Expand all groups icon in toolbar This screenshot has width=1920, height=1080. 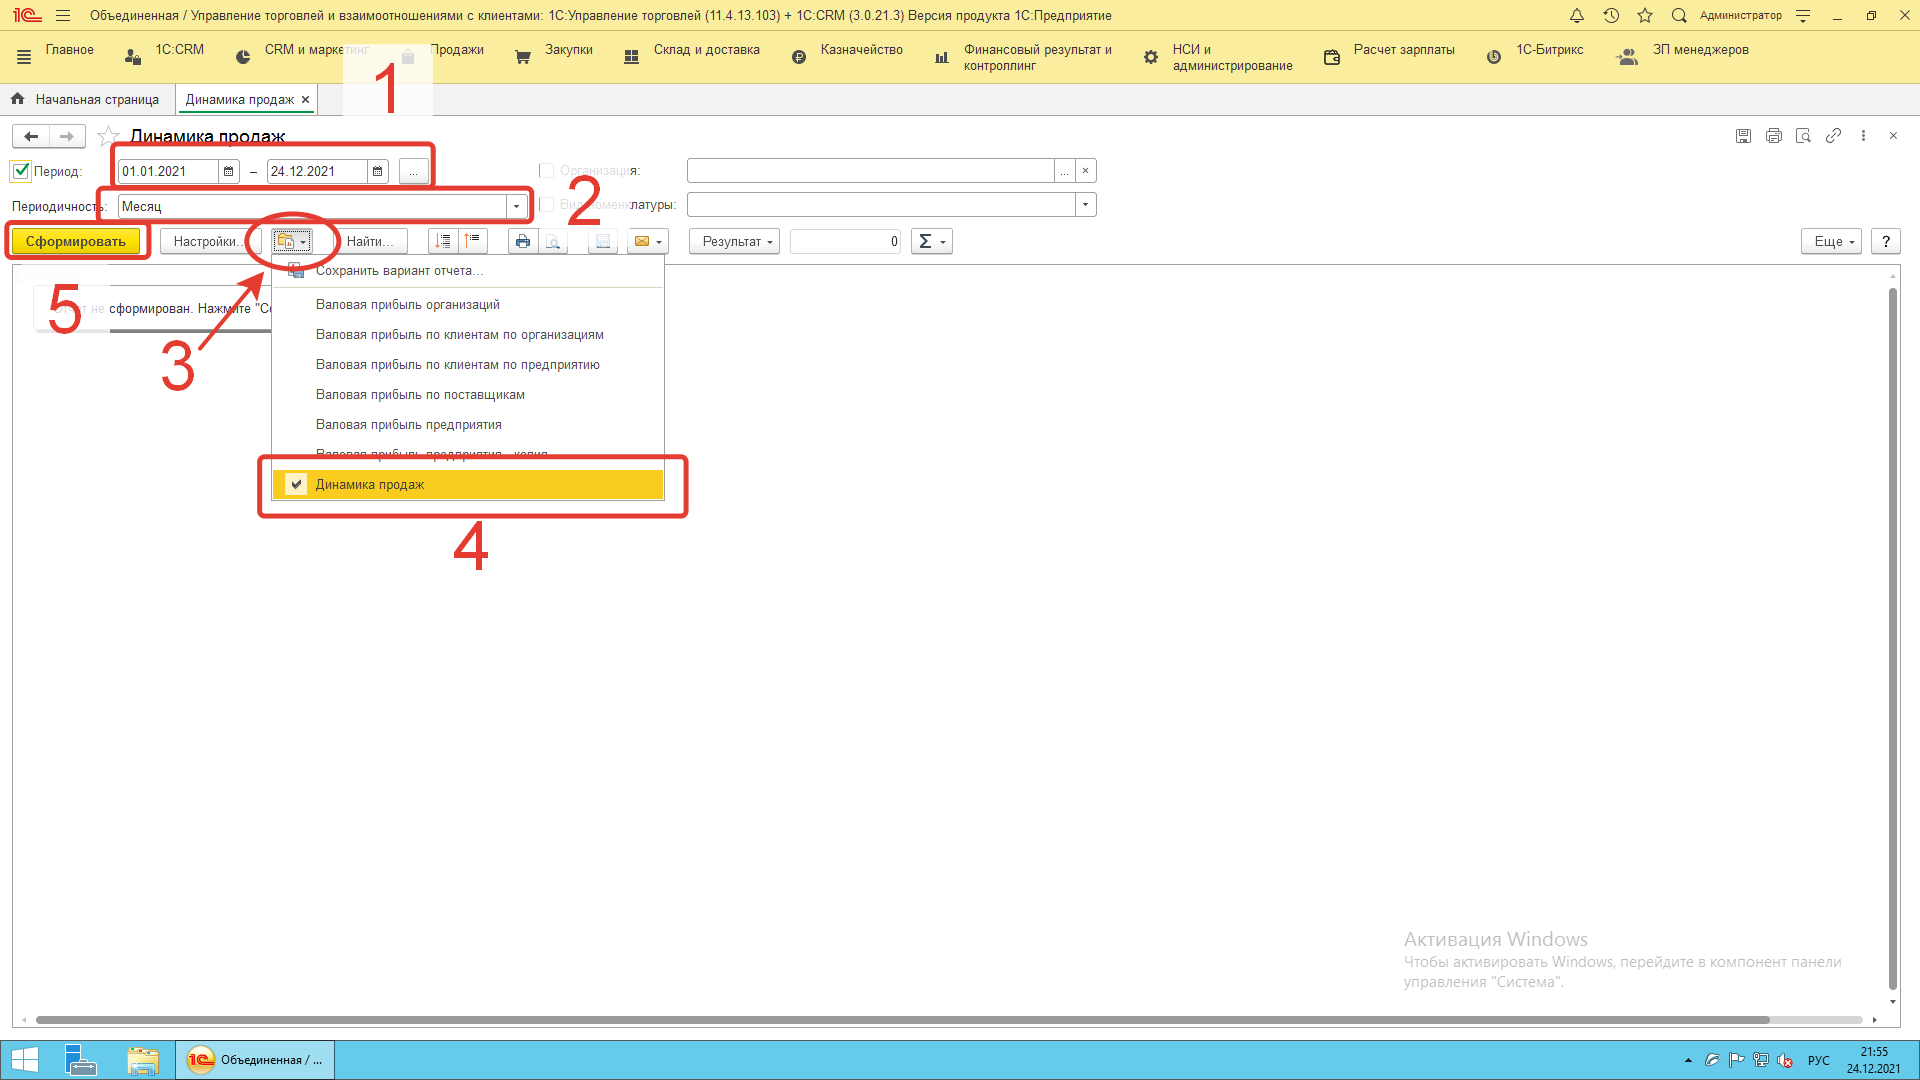point(443,241)
